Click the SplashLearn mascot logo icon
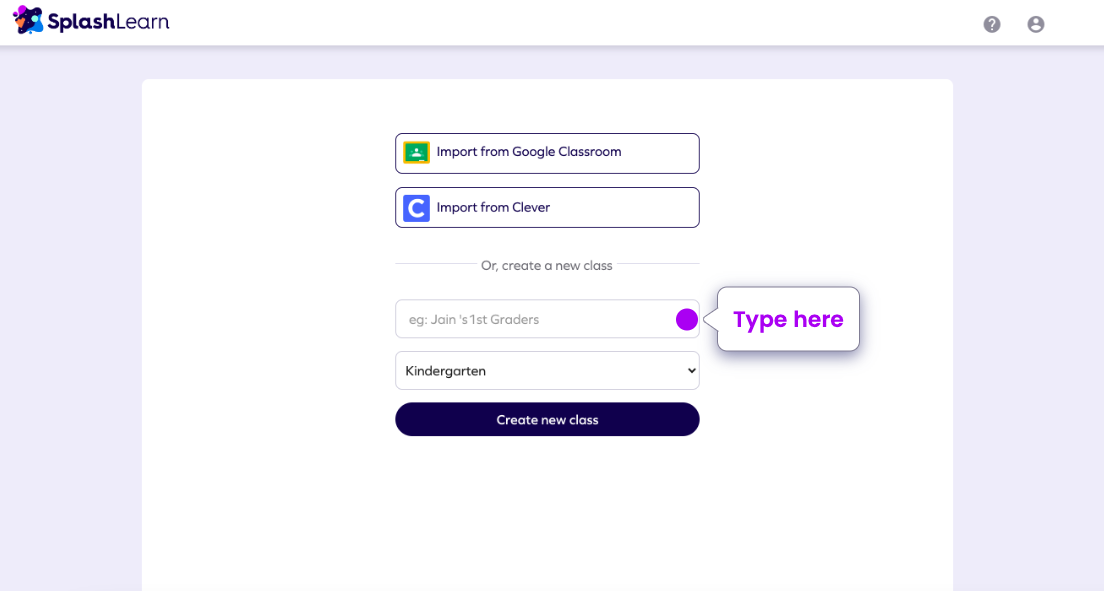 [x=28, y=20]
